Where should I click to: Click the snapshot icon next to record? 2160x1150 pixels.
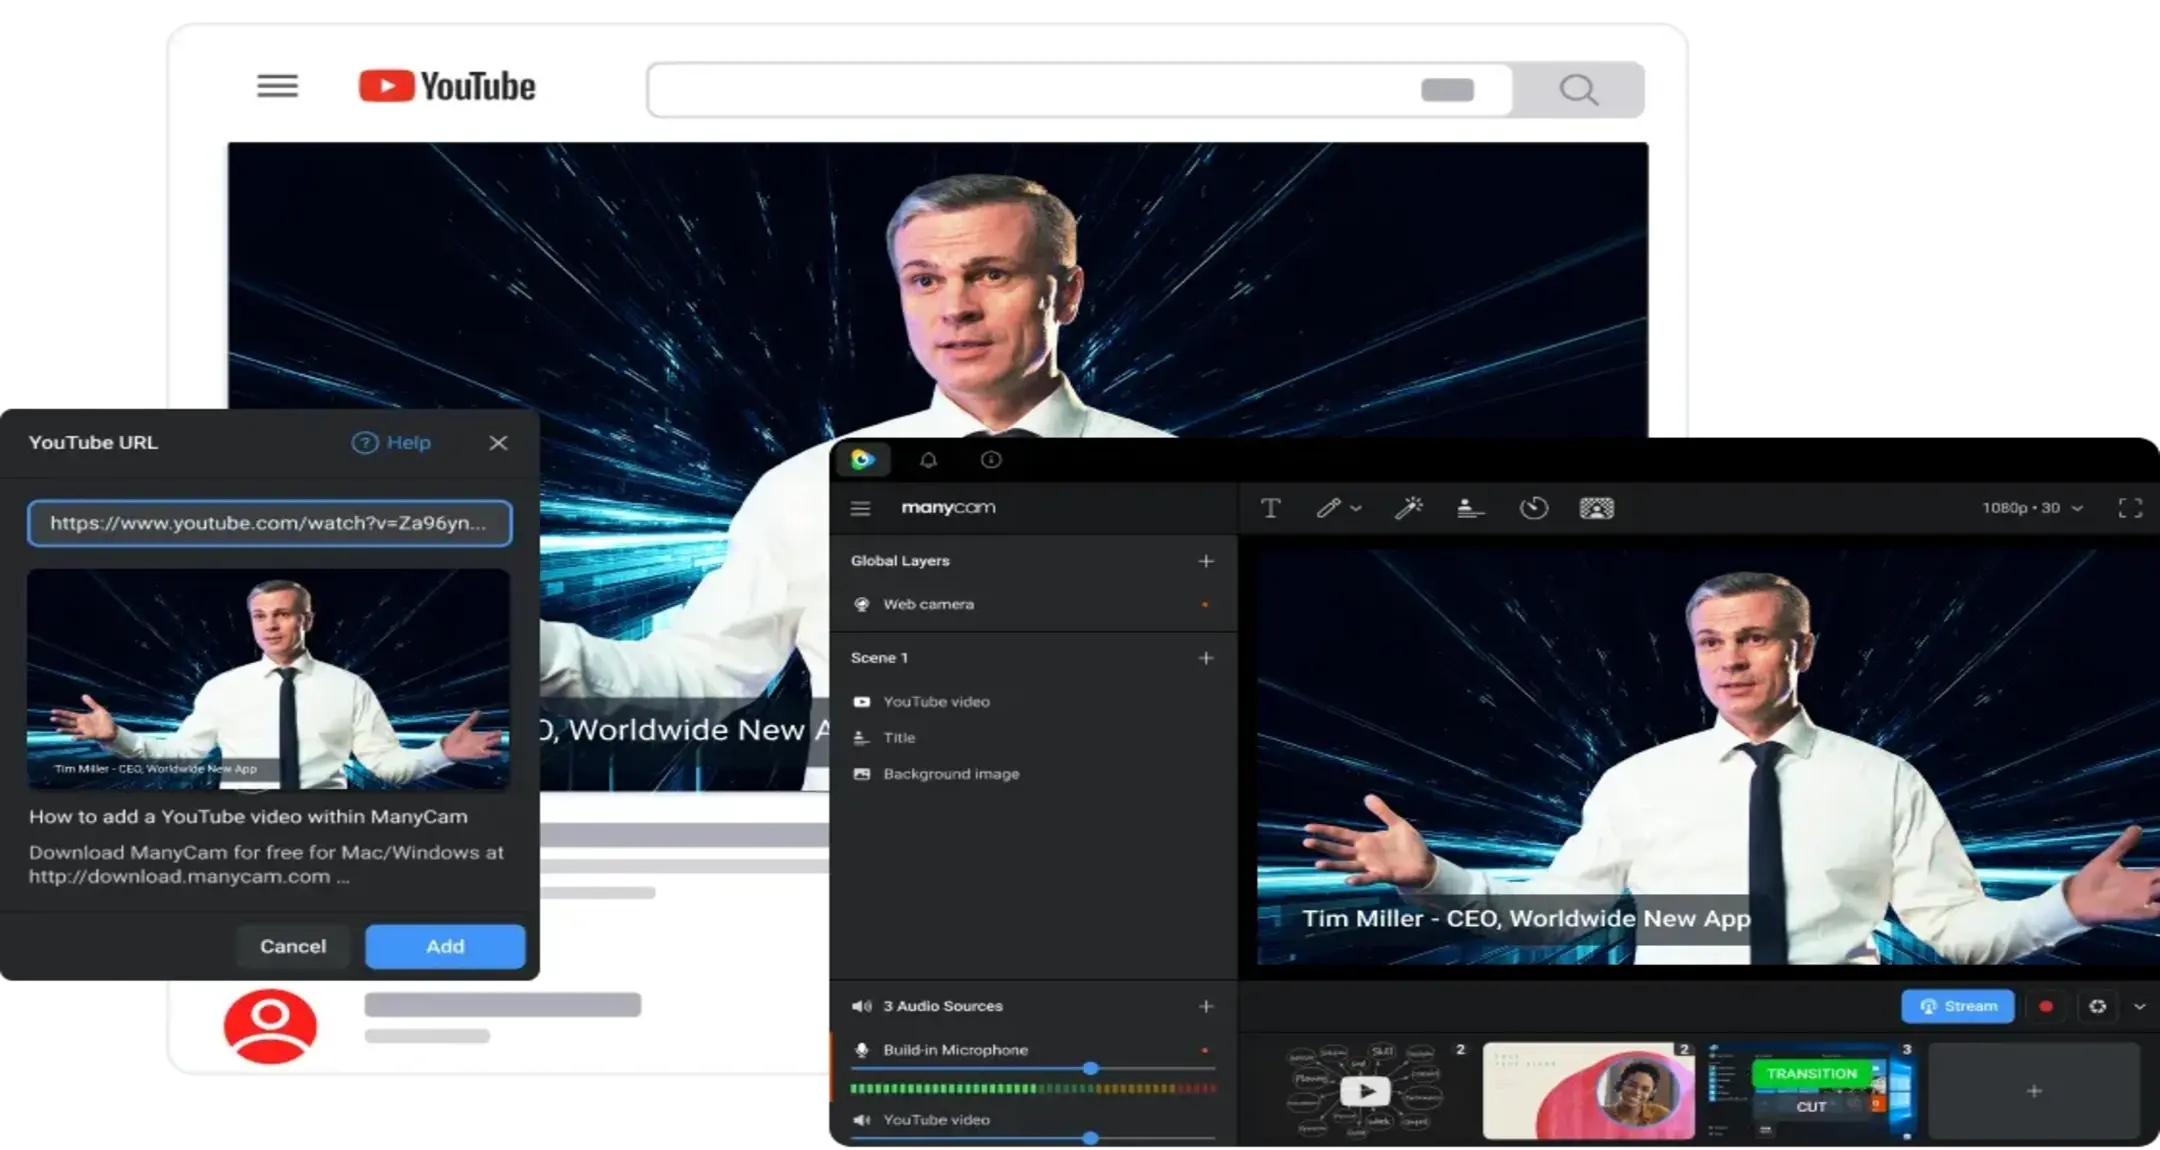[2098, 1006]
